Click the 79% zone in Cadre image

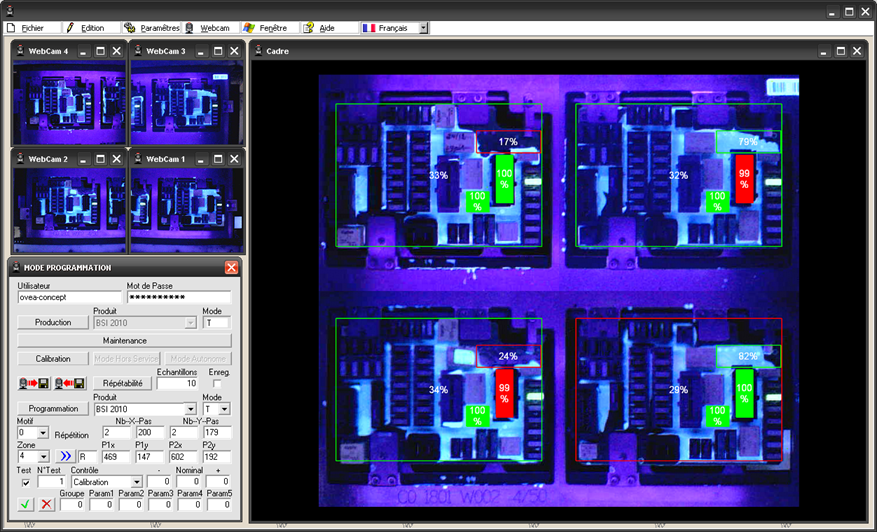tap(748, 142)
